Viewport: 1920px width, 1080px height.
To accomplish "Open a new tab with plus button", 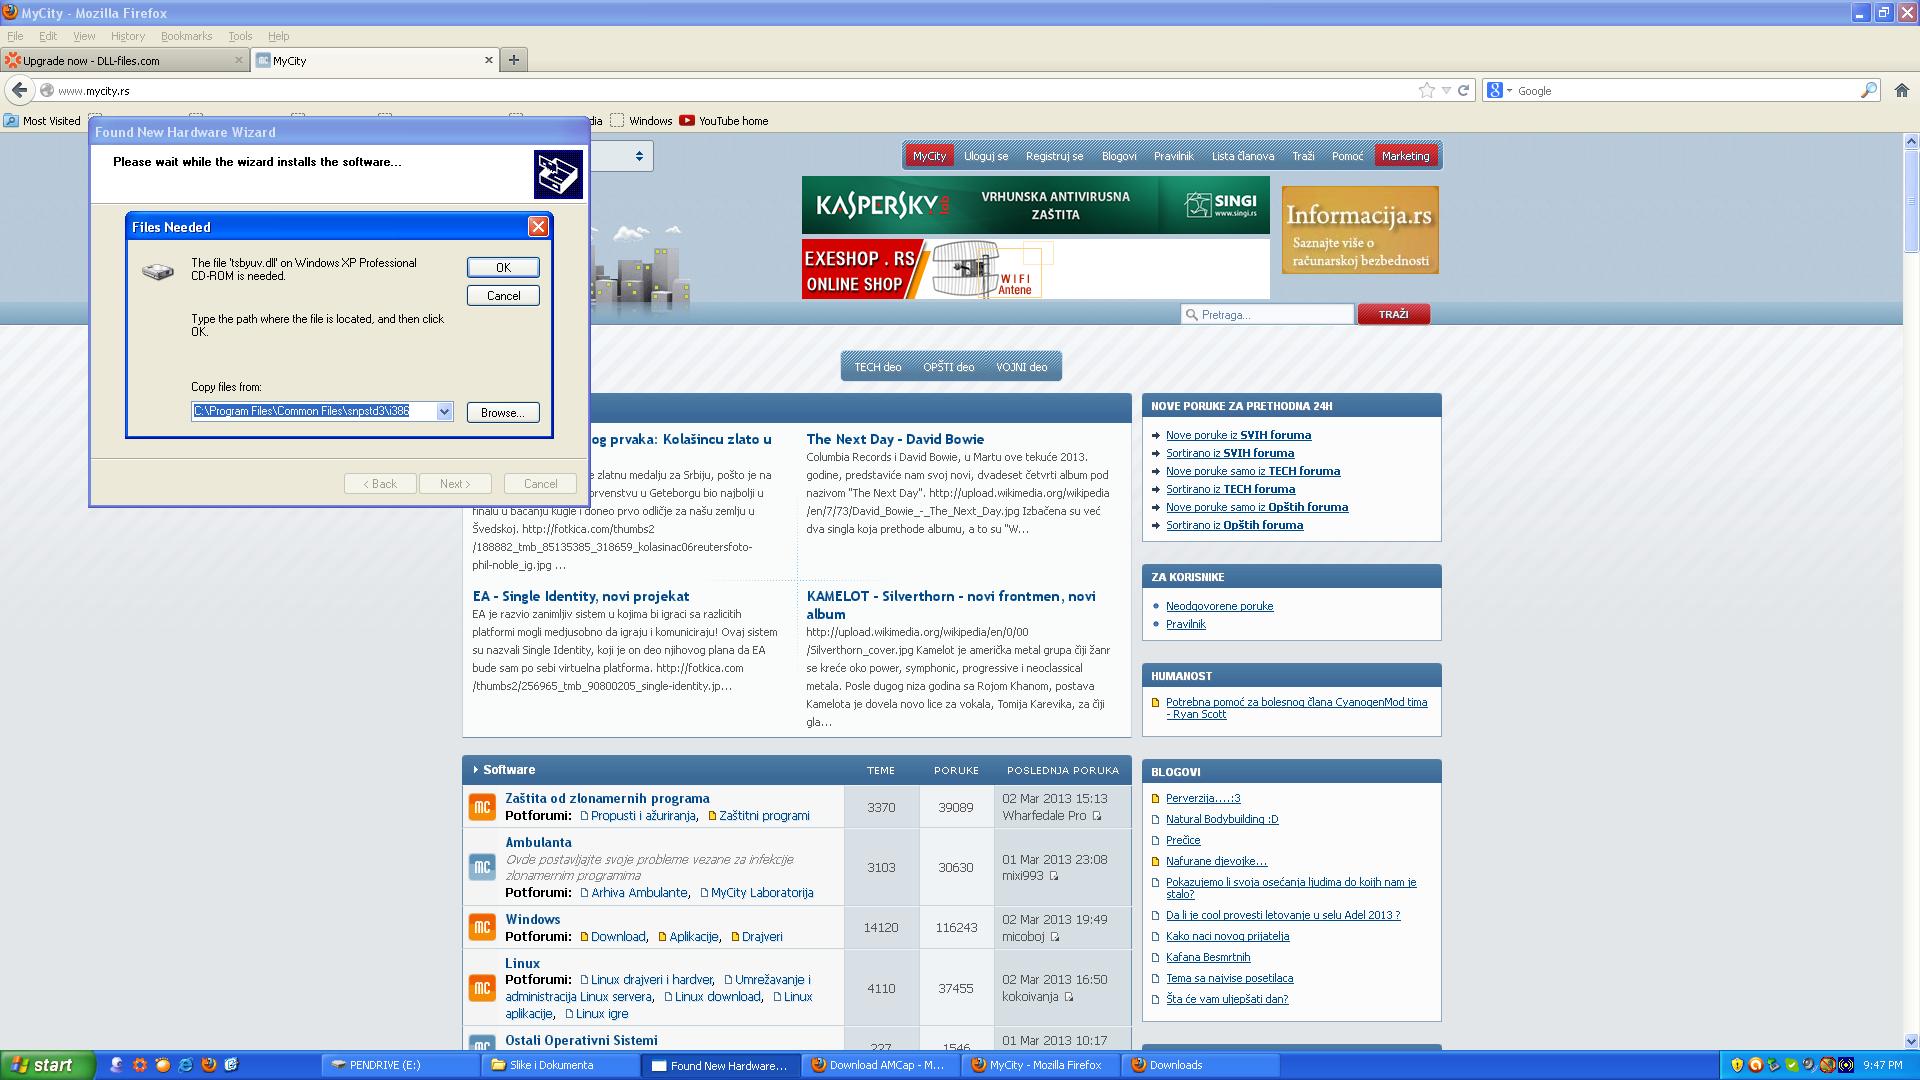I will click(x=513, y=60).
